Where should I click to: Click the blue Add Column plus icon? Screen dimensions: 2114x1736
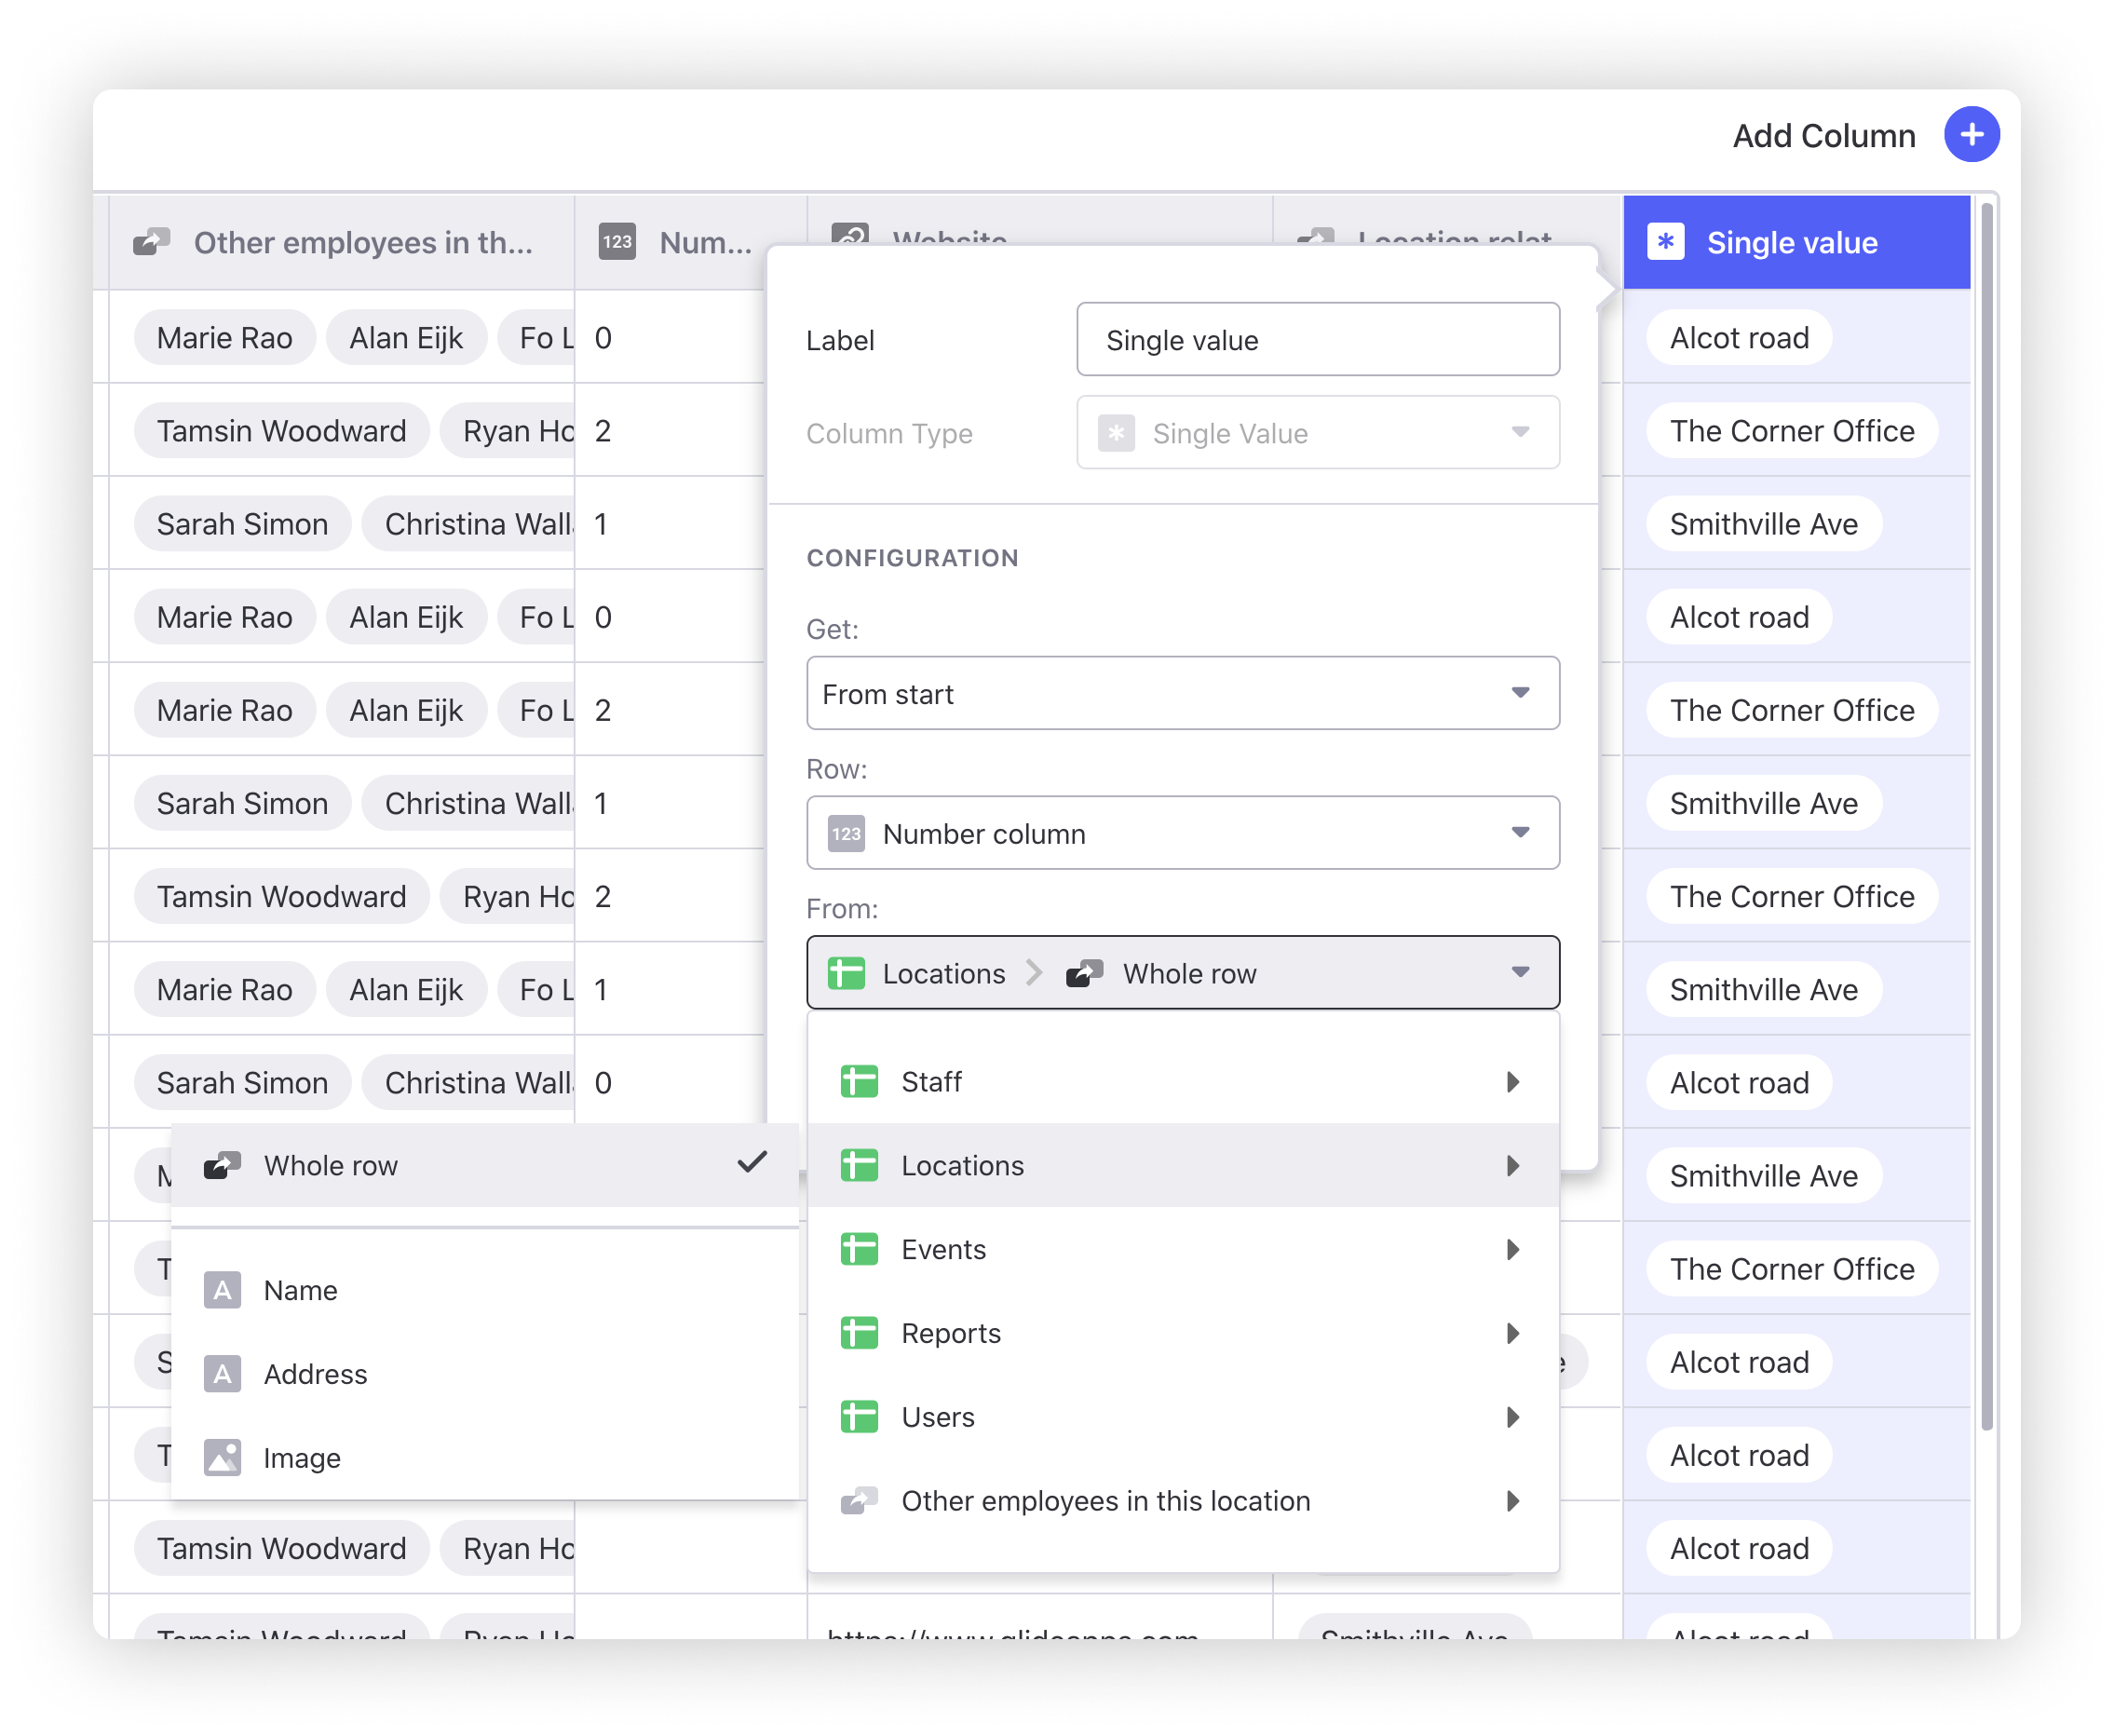coord(1970,135)
